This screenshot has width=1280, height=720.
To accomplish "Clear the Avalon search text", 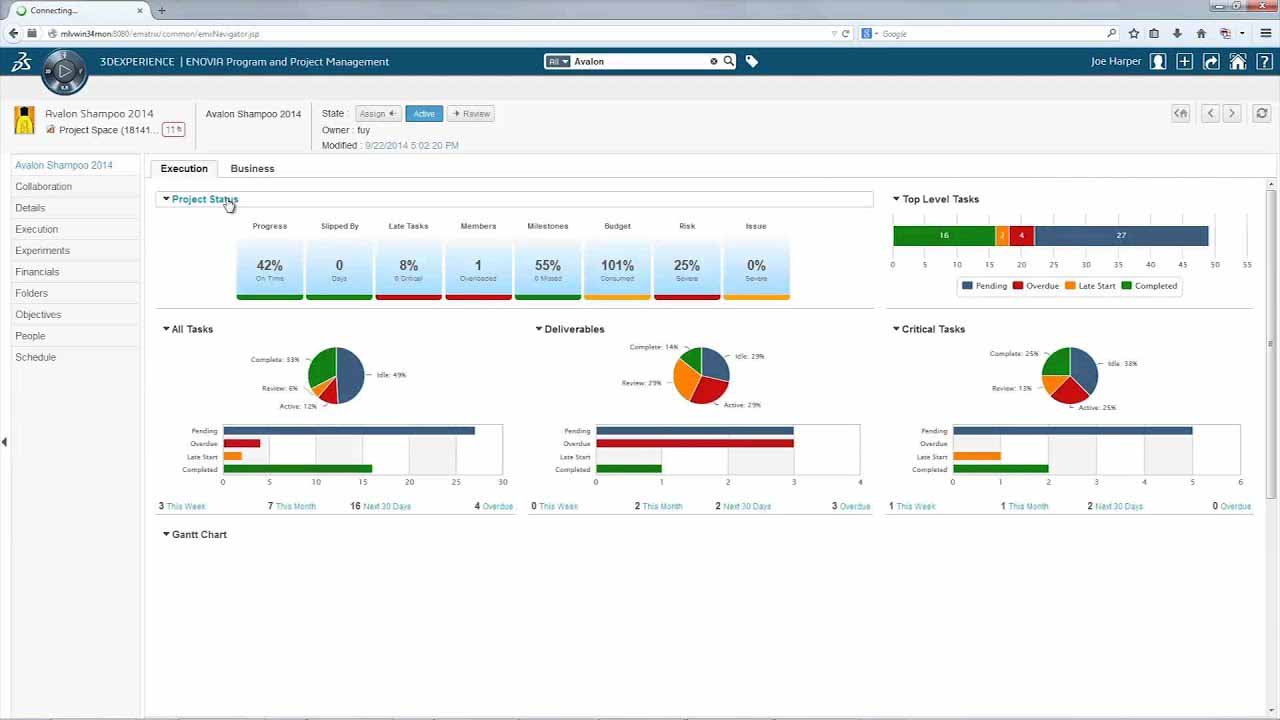I will tap(714, 61).
